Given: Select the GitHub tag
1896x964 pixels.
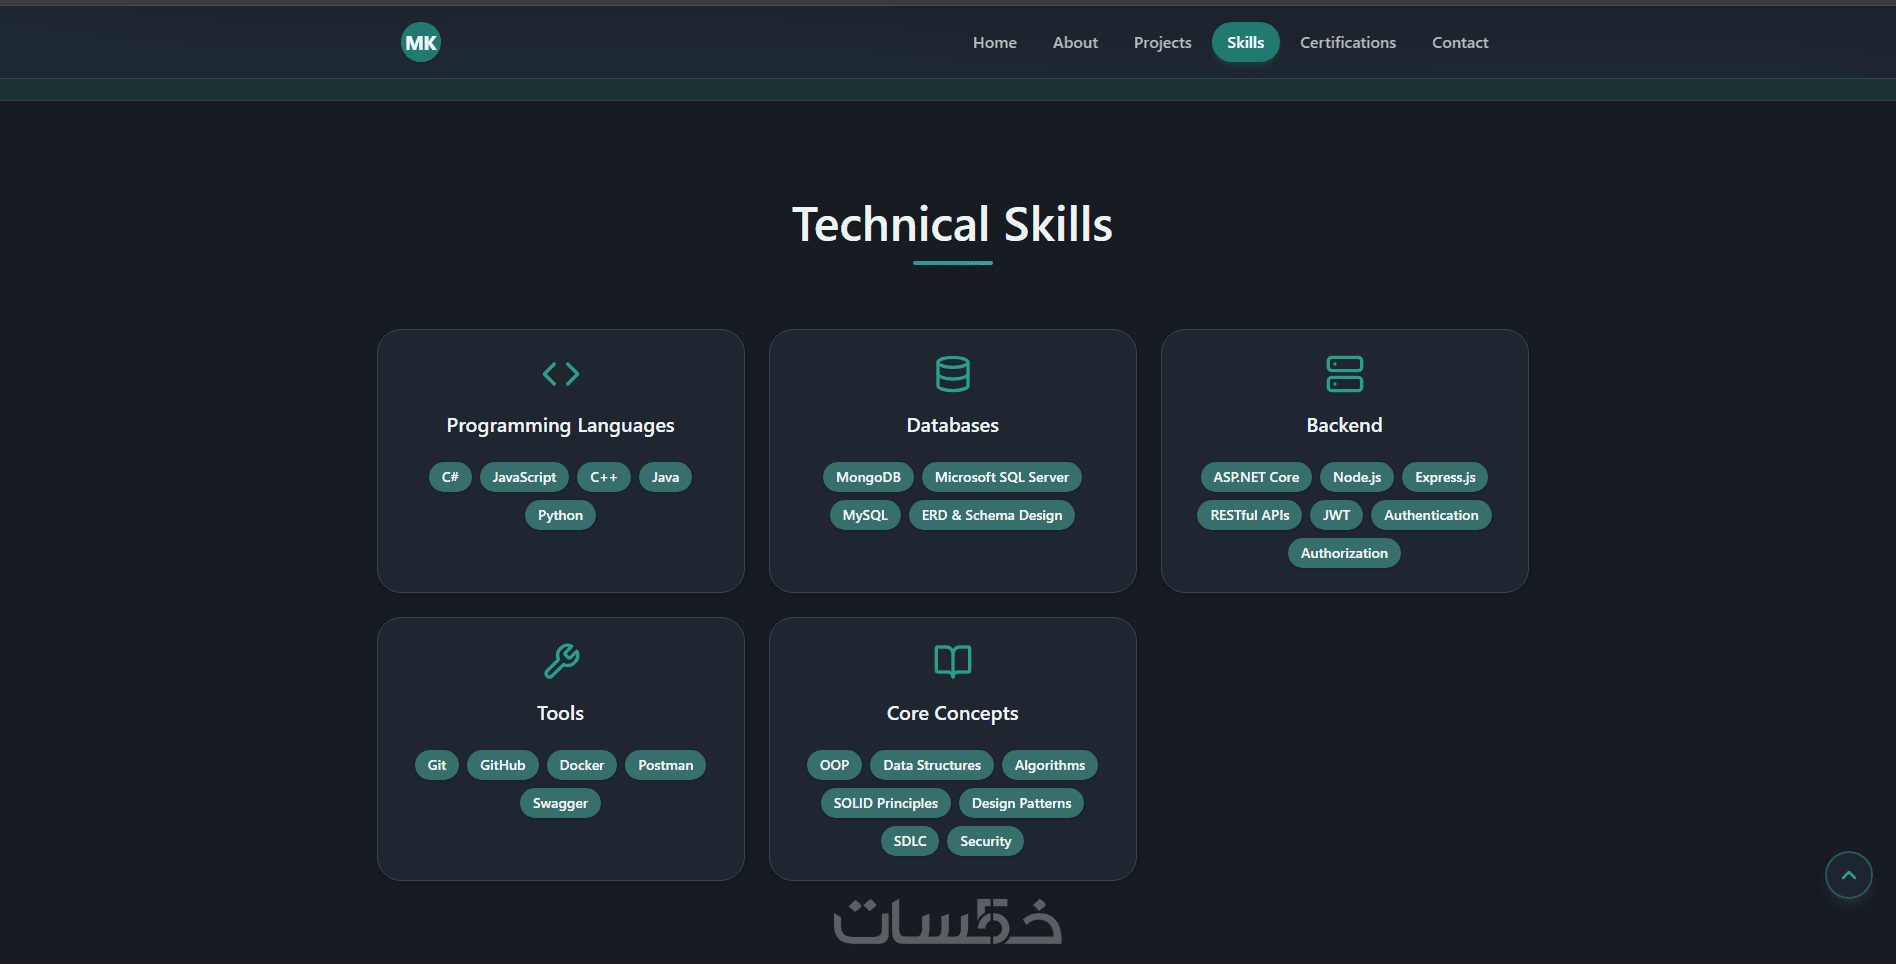Looking at the screenshot, I should [503, 765].
